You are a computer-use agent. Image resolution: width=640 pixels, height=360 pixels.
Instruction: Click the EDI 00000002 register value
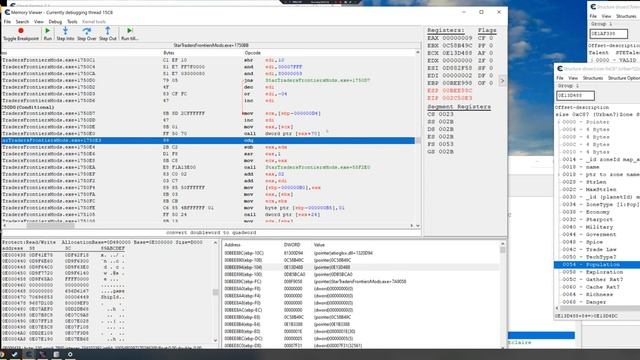(450, 76)
